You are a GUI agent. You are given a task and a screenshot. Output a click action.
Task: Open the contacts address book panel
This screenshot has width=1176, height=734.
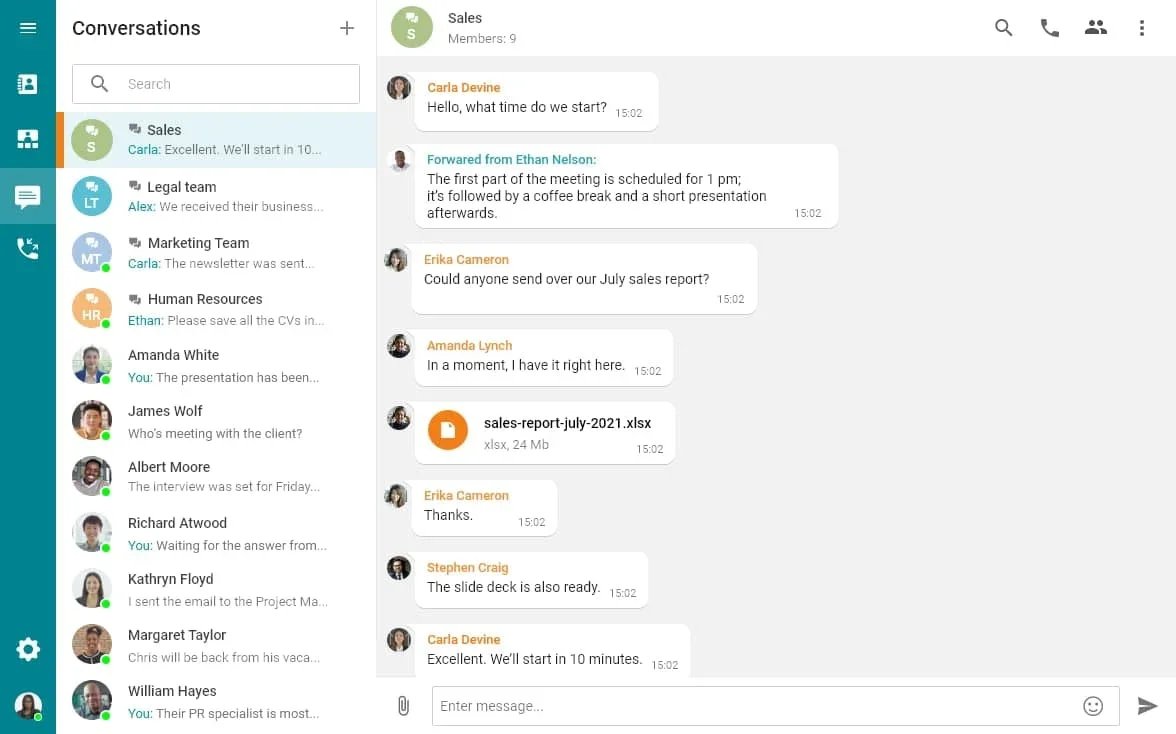(x=28, y=83)
